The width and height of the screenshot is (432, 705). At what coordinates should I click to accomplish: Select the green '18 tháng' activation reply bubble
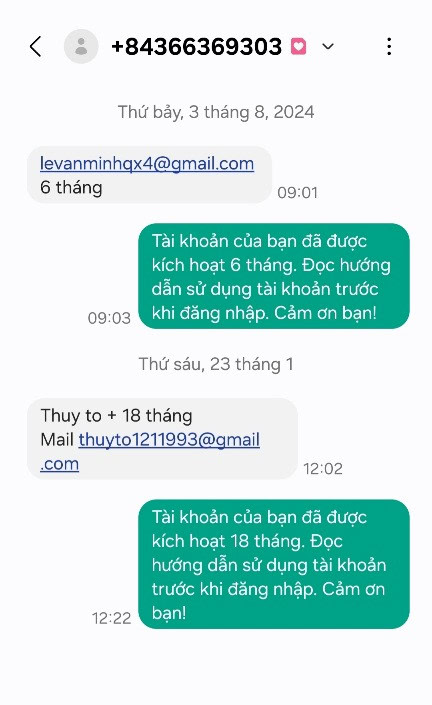[x=274, y=564]
